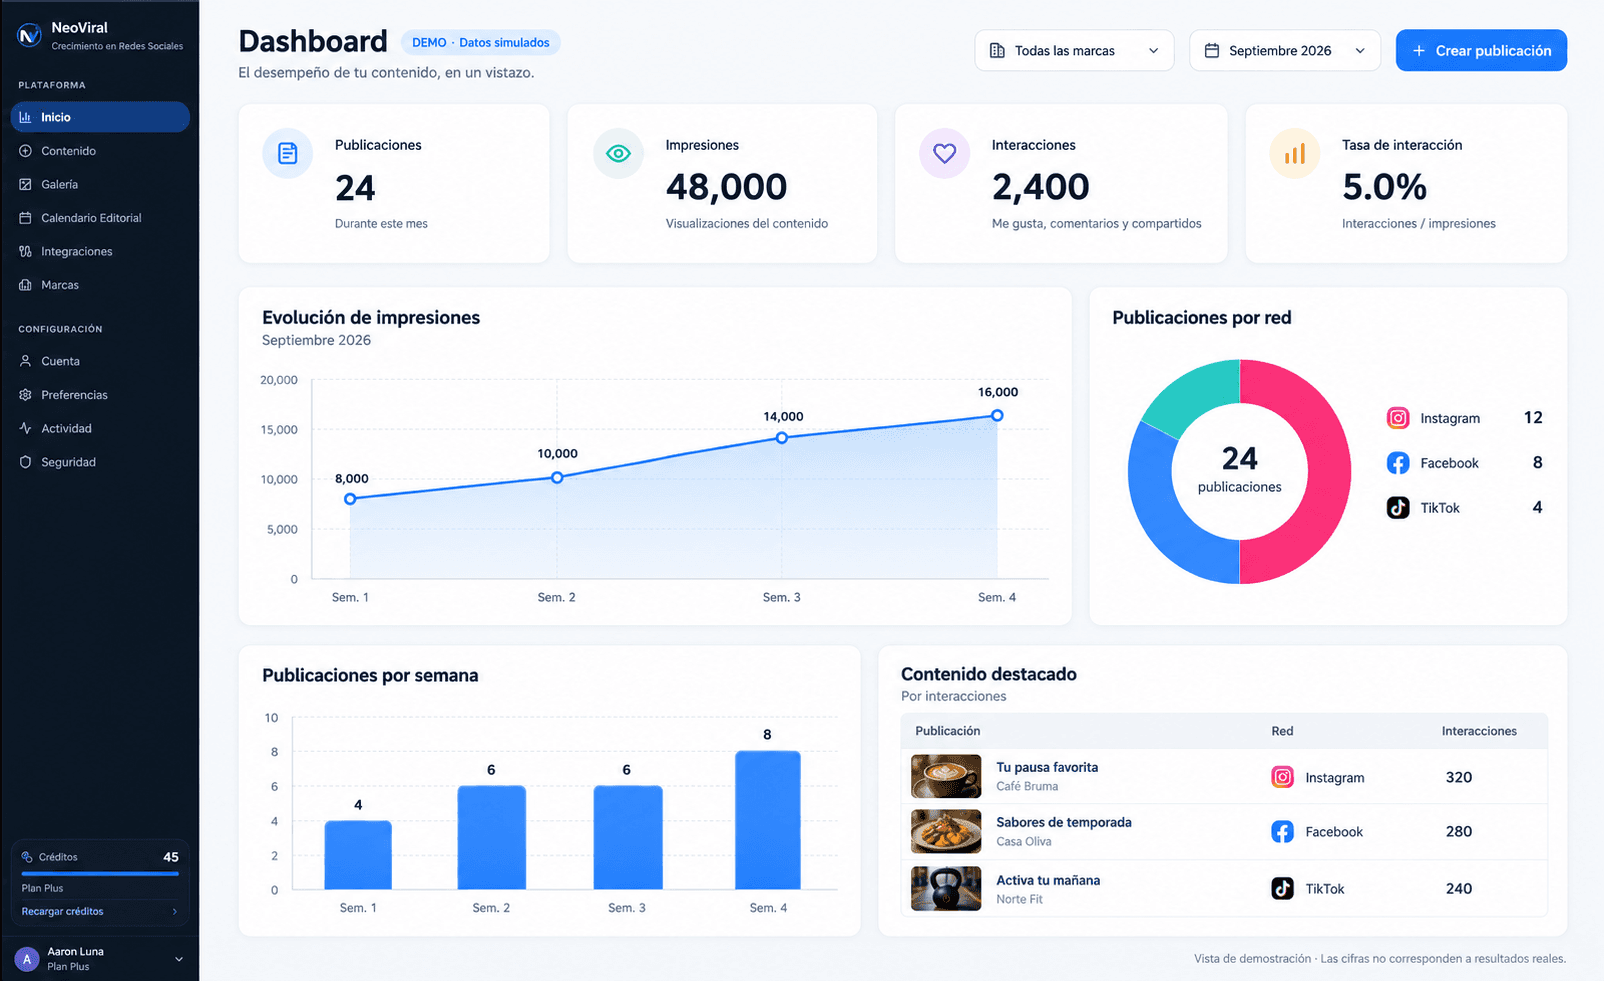Click the credits progress bar
This screenshot has height=981, width=1604.
pyautogui.click(x=100, y=874)
